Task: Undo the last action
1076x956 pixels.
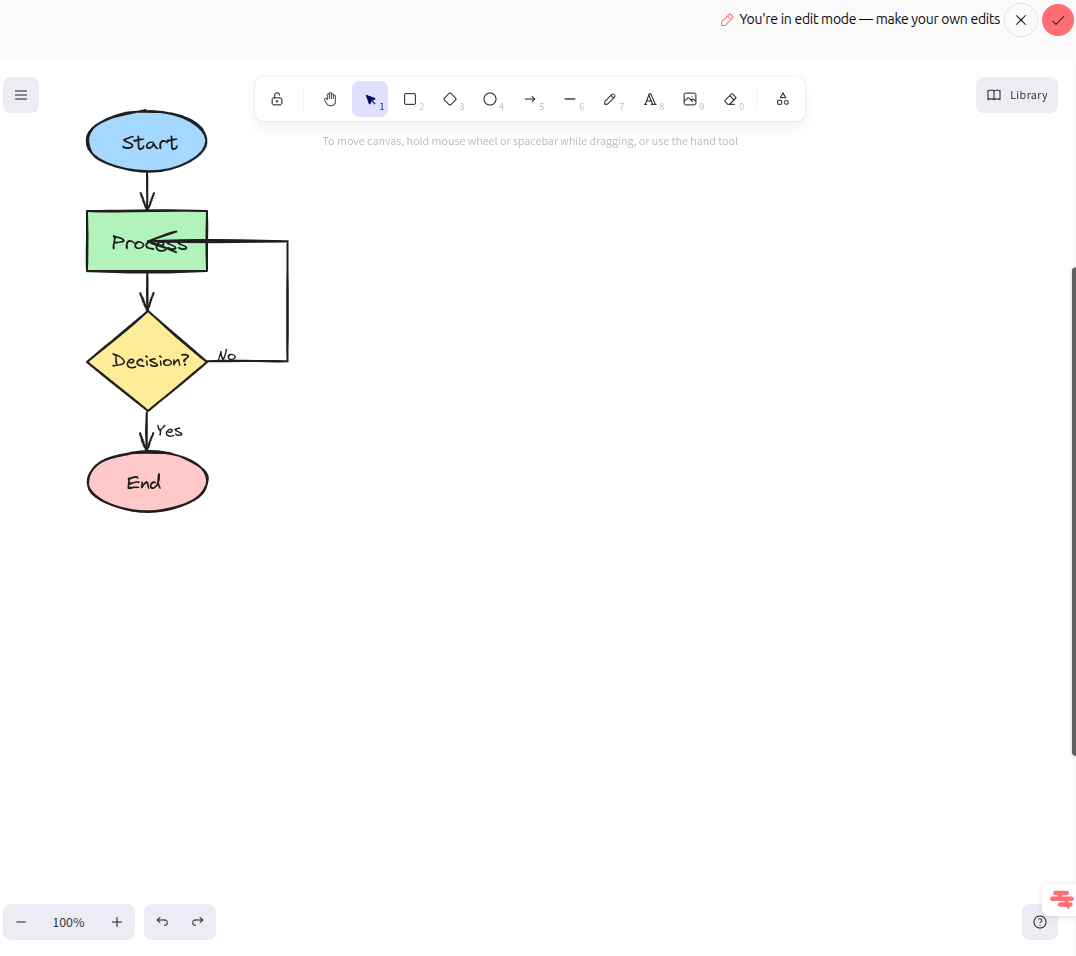Action: coord(162,922)
